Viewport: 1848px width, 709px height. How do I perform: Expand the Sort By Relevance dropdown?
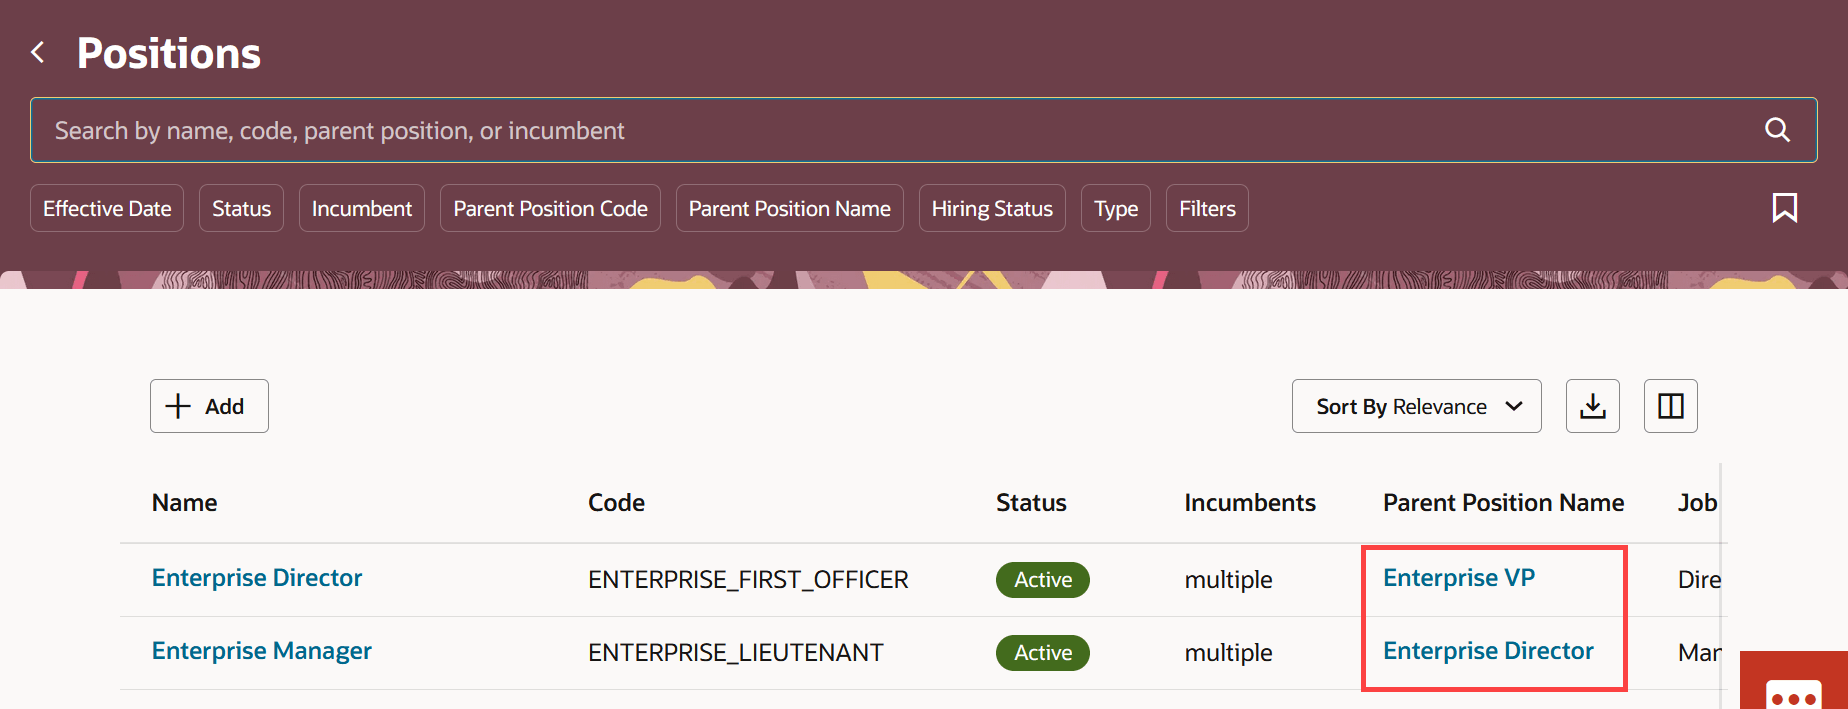pyautogui.click(x=1416, y=406)
